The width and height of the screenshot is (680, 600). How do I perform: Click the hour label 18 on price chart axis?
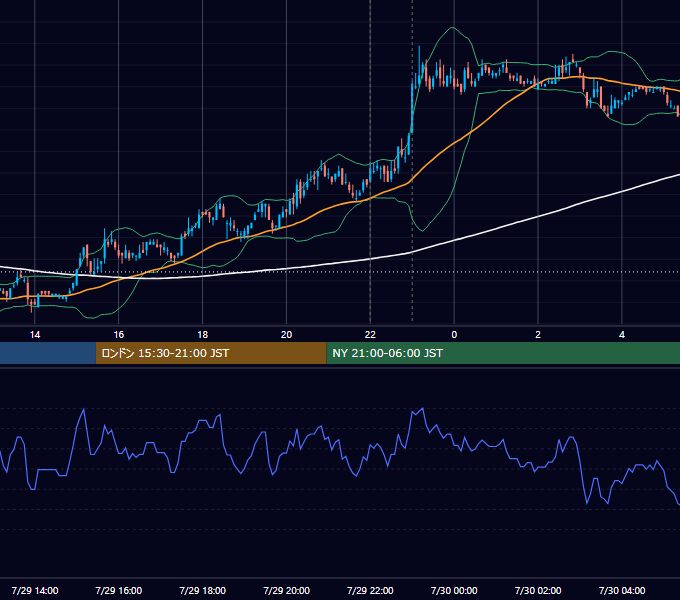click(x=203, y=335)
